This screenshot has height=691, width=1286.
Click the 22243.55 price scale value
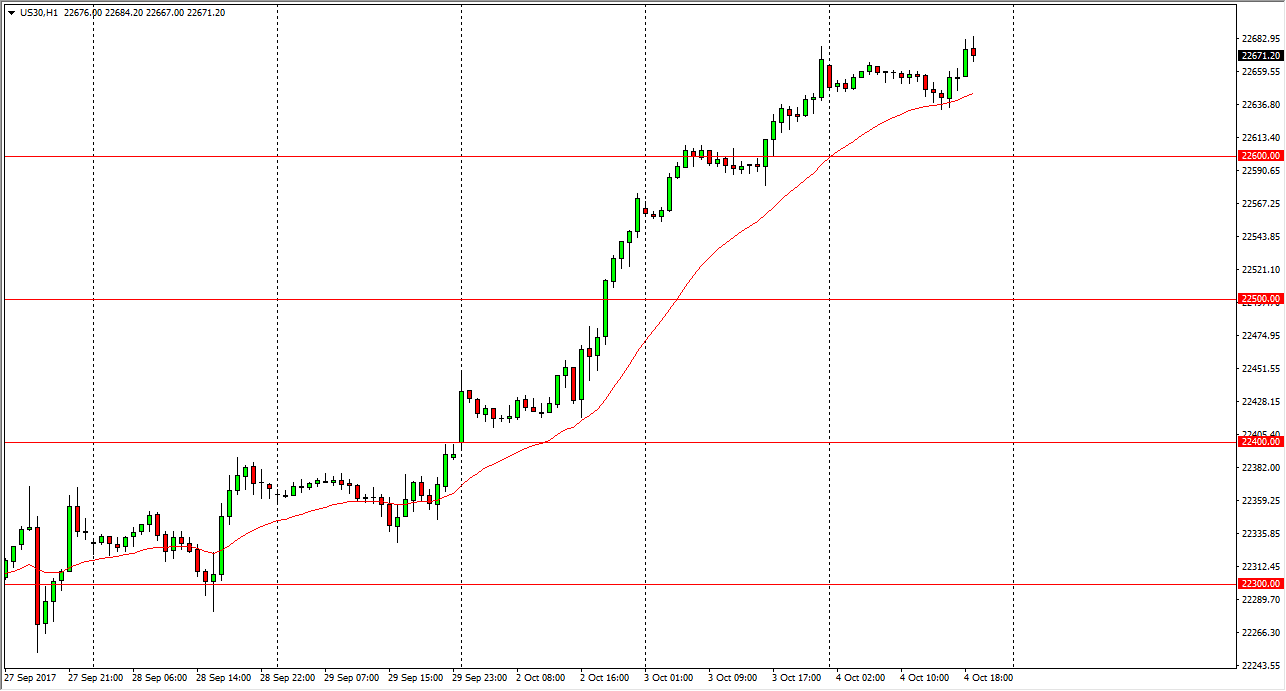[x=1260, y=665]
